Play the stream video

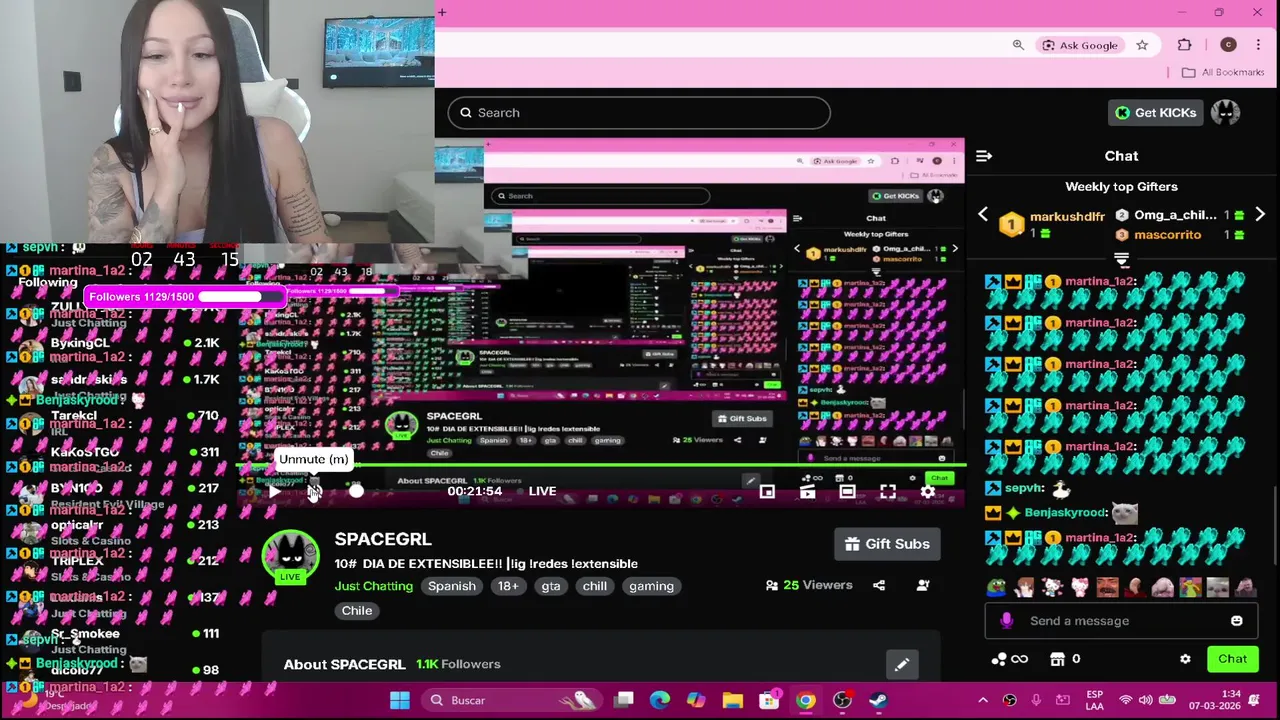(x=274, y=491)
